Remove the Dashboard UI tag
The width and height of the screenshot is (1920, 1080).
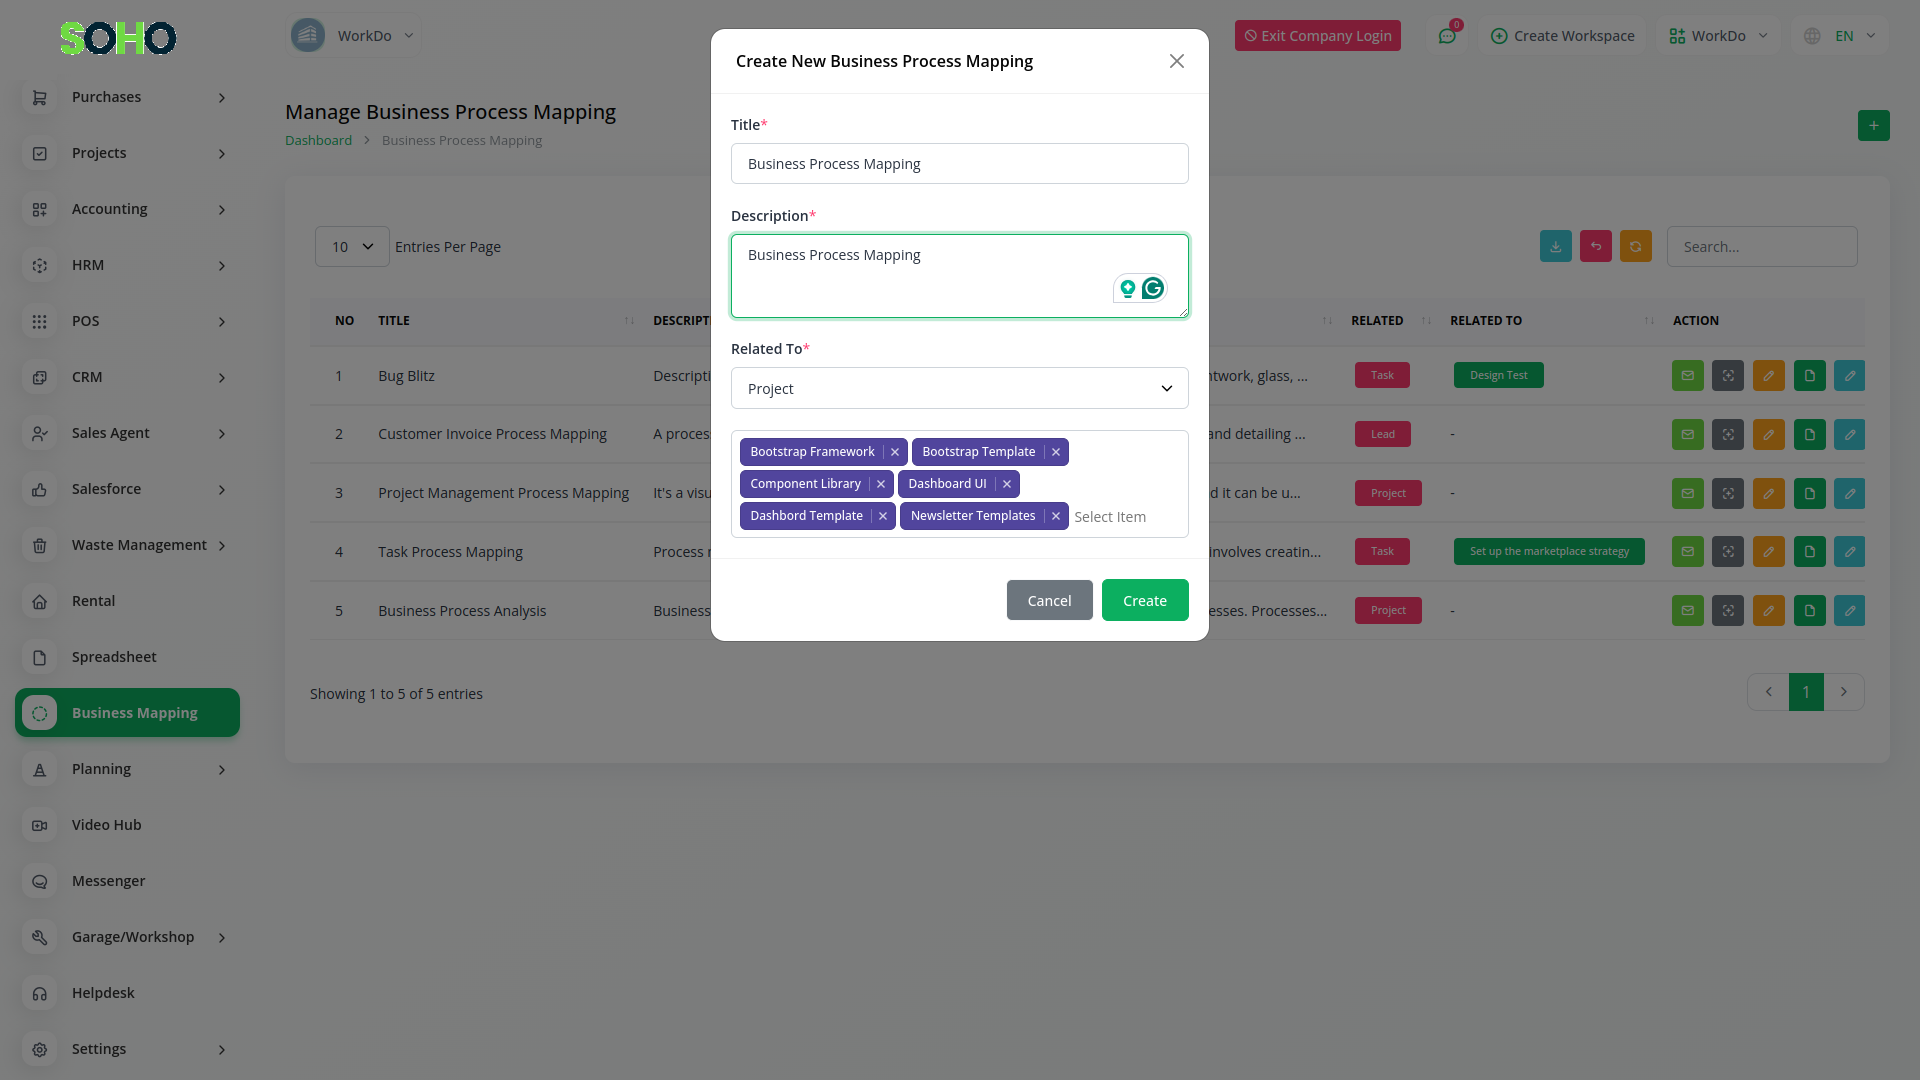[x=1007, y=484]
